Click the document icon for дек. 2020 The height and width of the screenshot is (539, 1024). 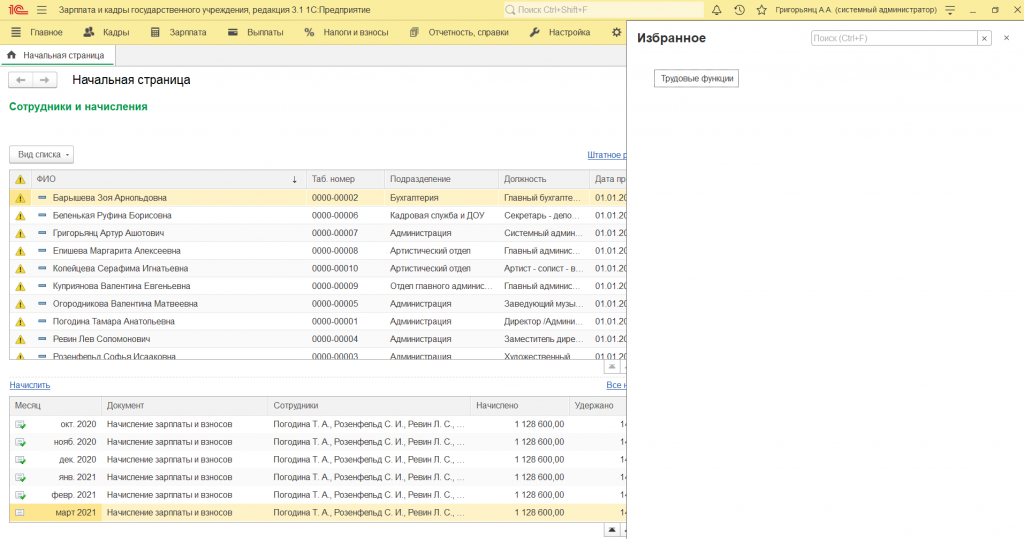click(x=20, y=460)
